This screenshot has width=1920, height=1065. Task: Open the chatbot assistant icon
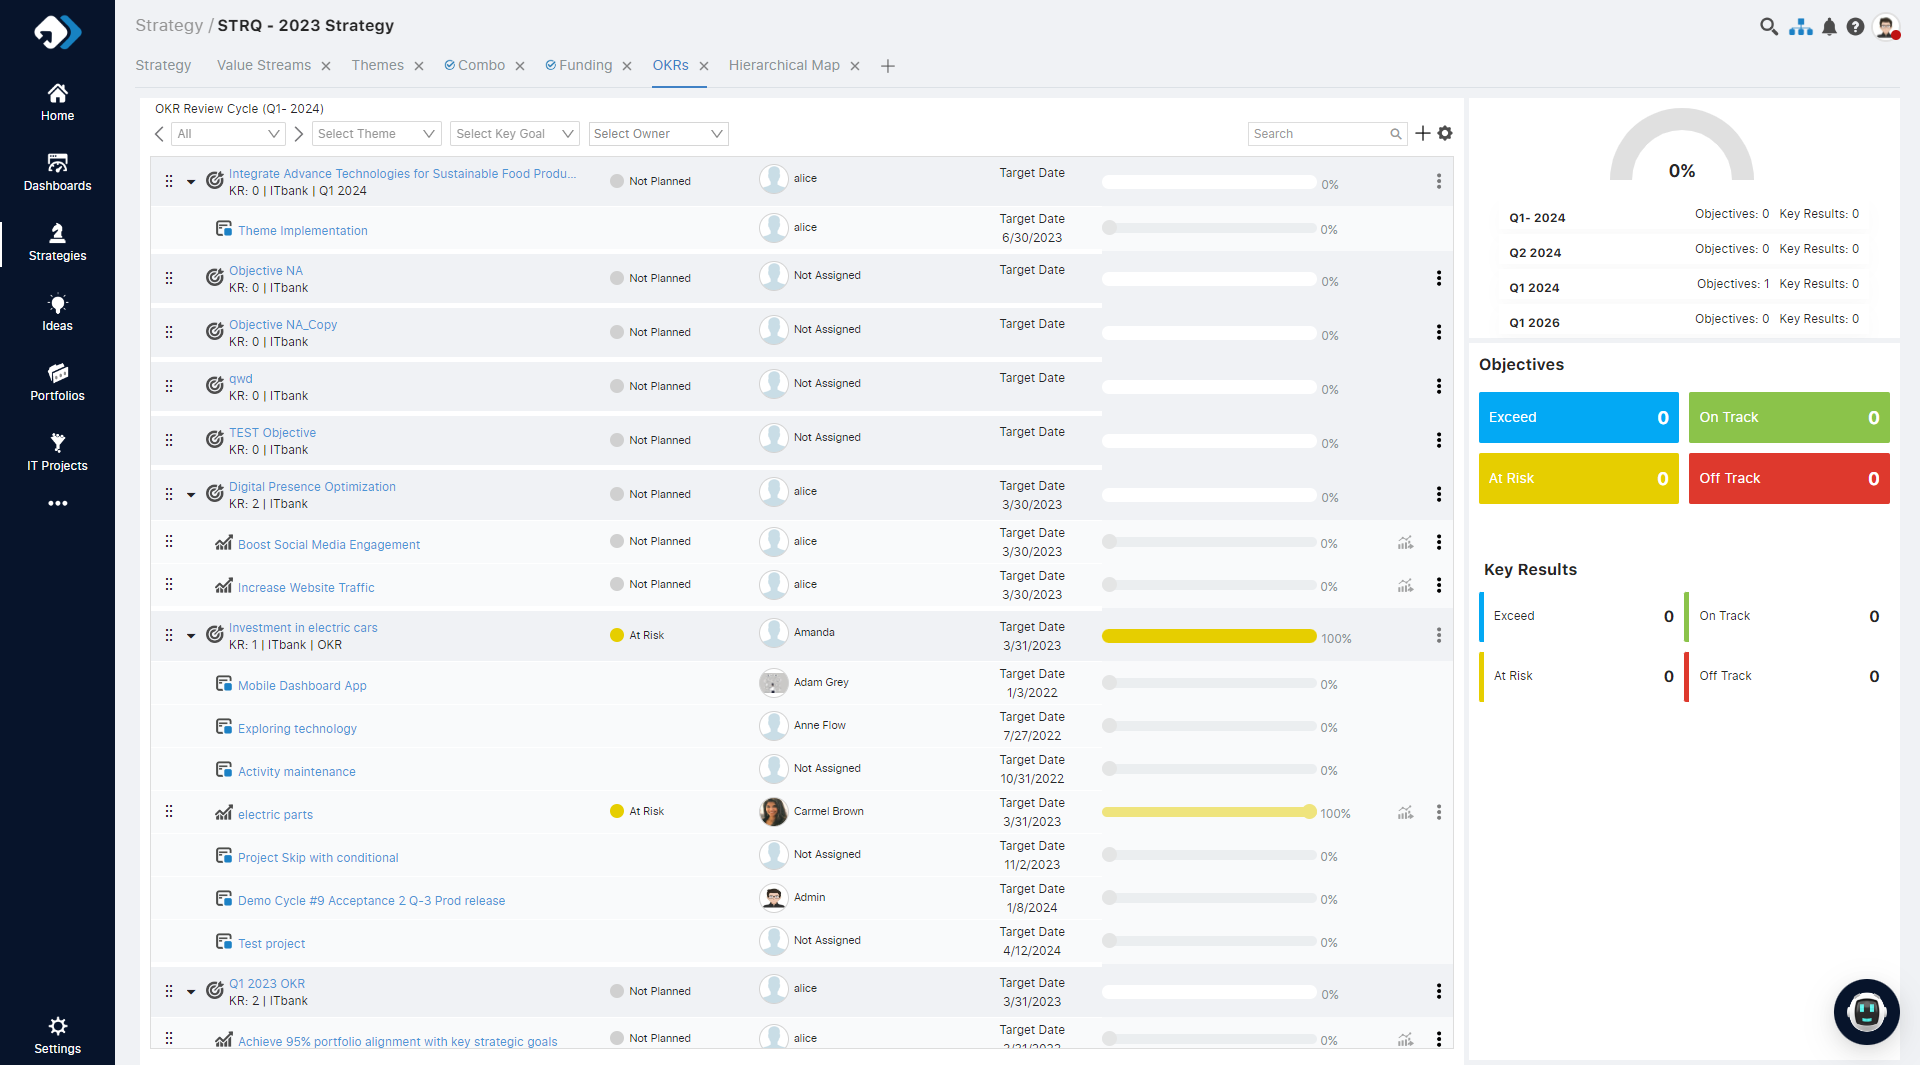[x=1866, y=1012]
